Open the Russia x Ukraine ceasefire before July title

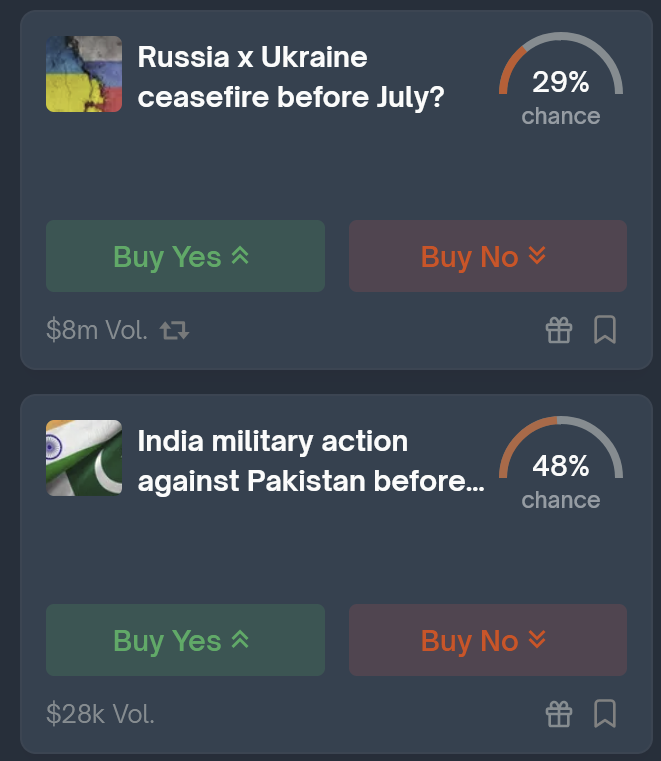point(291,77)
